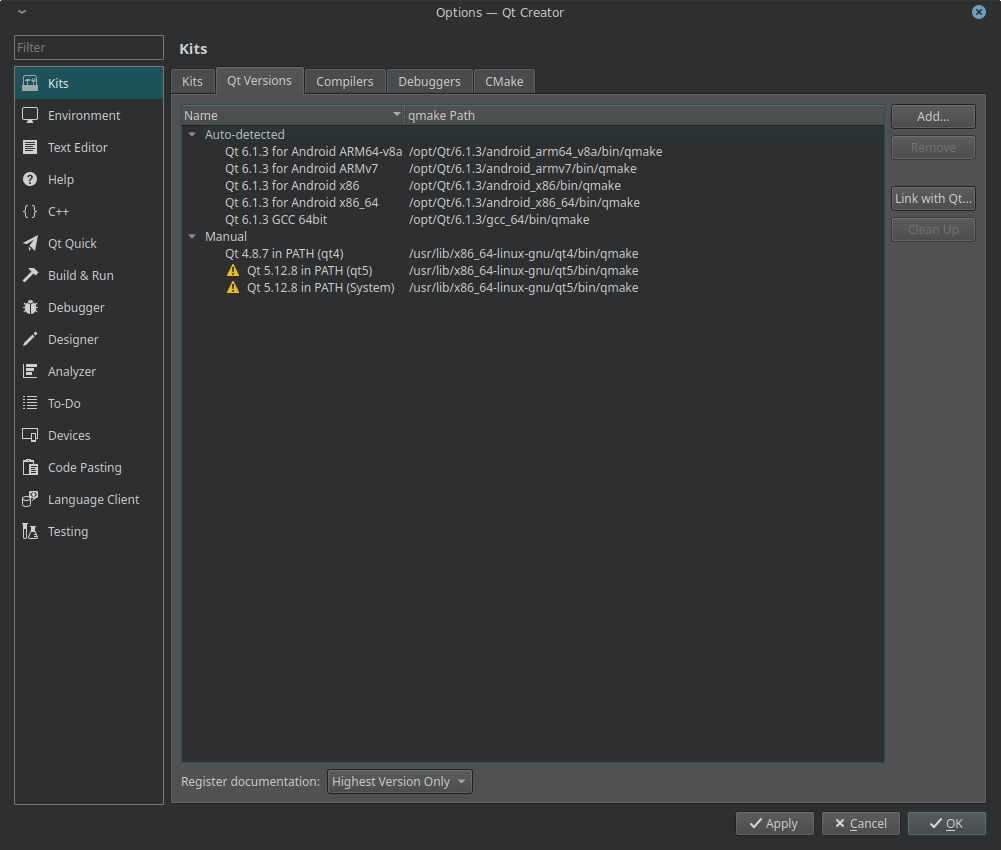Click the Clean Up button
The height and width of the screenshot is (850, 1001).
point(933,229)
